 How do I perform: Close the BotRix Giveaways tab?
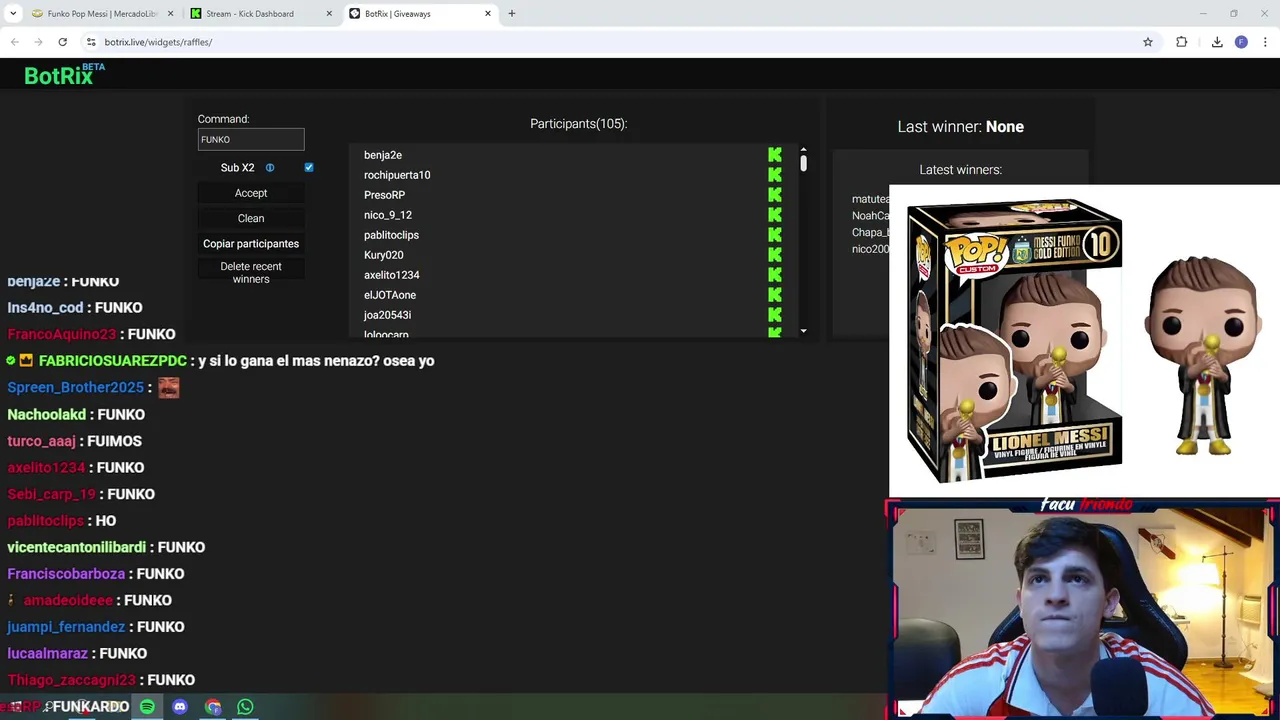488,14
